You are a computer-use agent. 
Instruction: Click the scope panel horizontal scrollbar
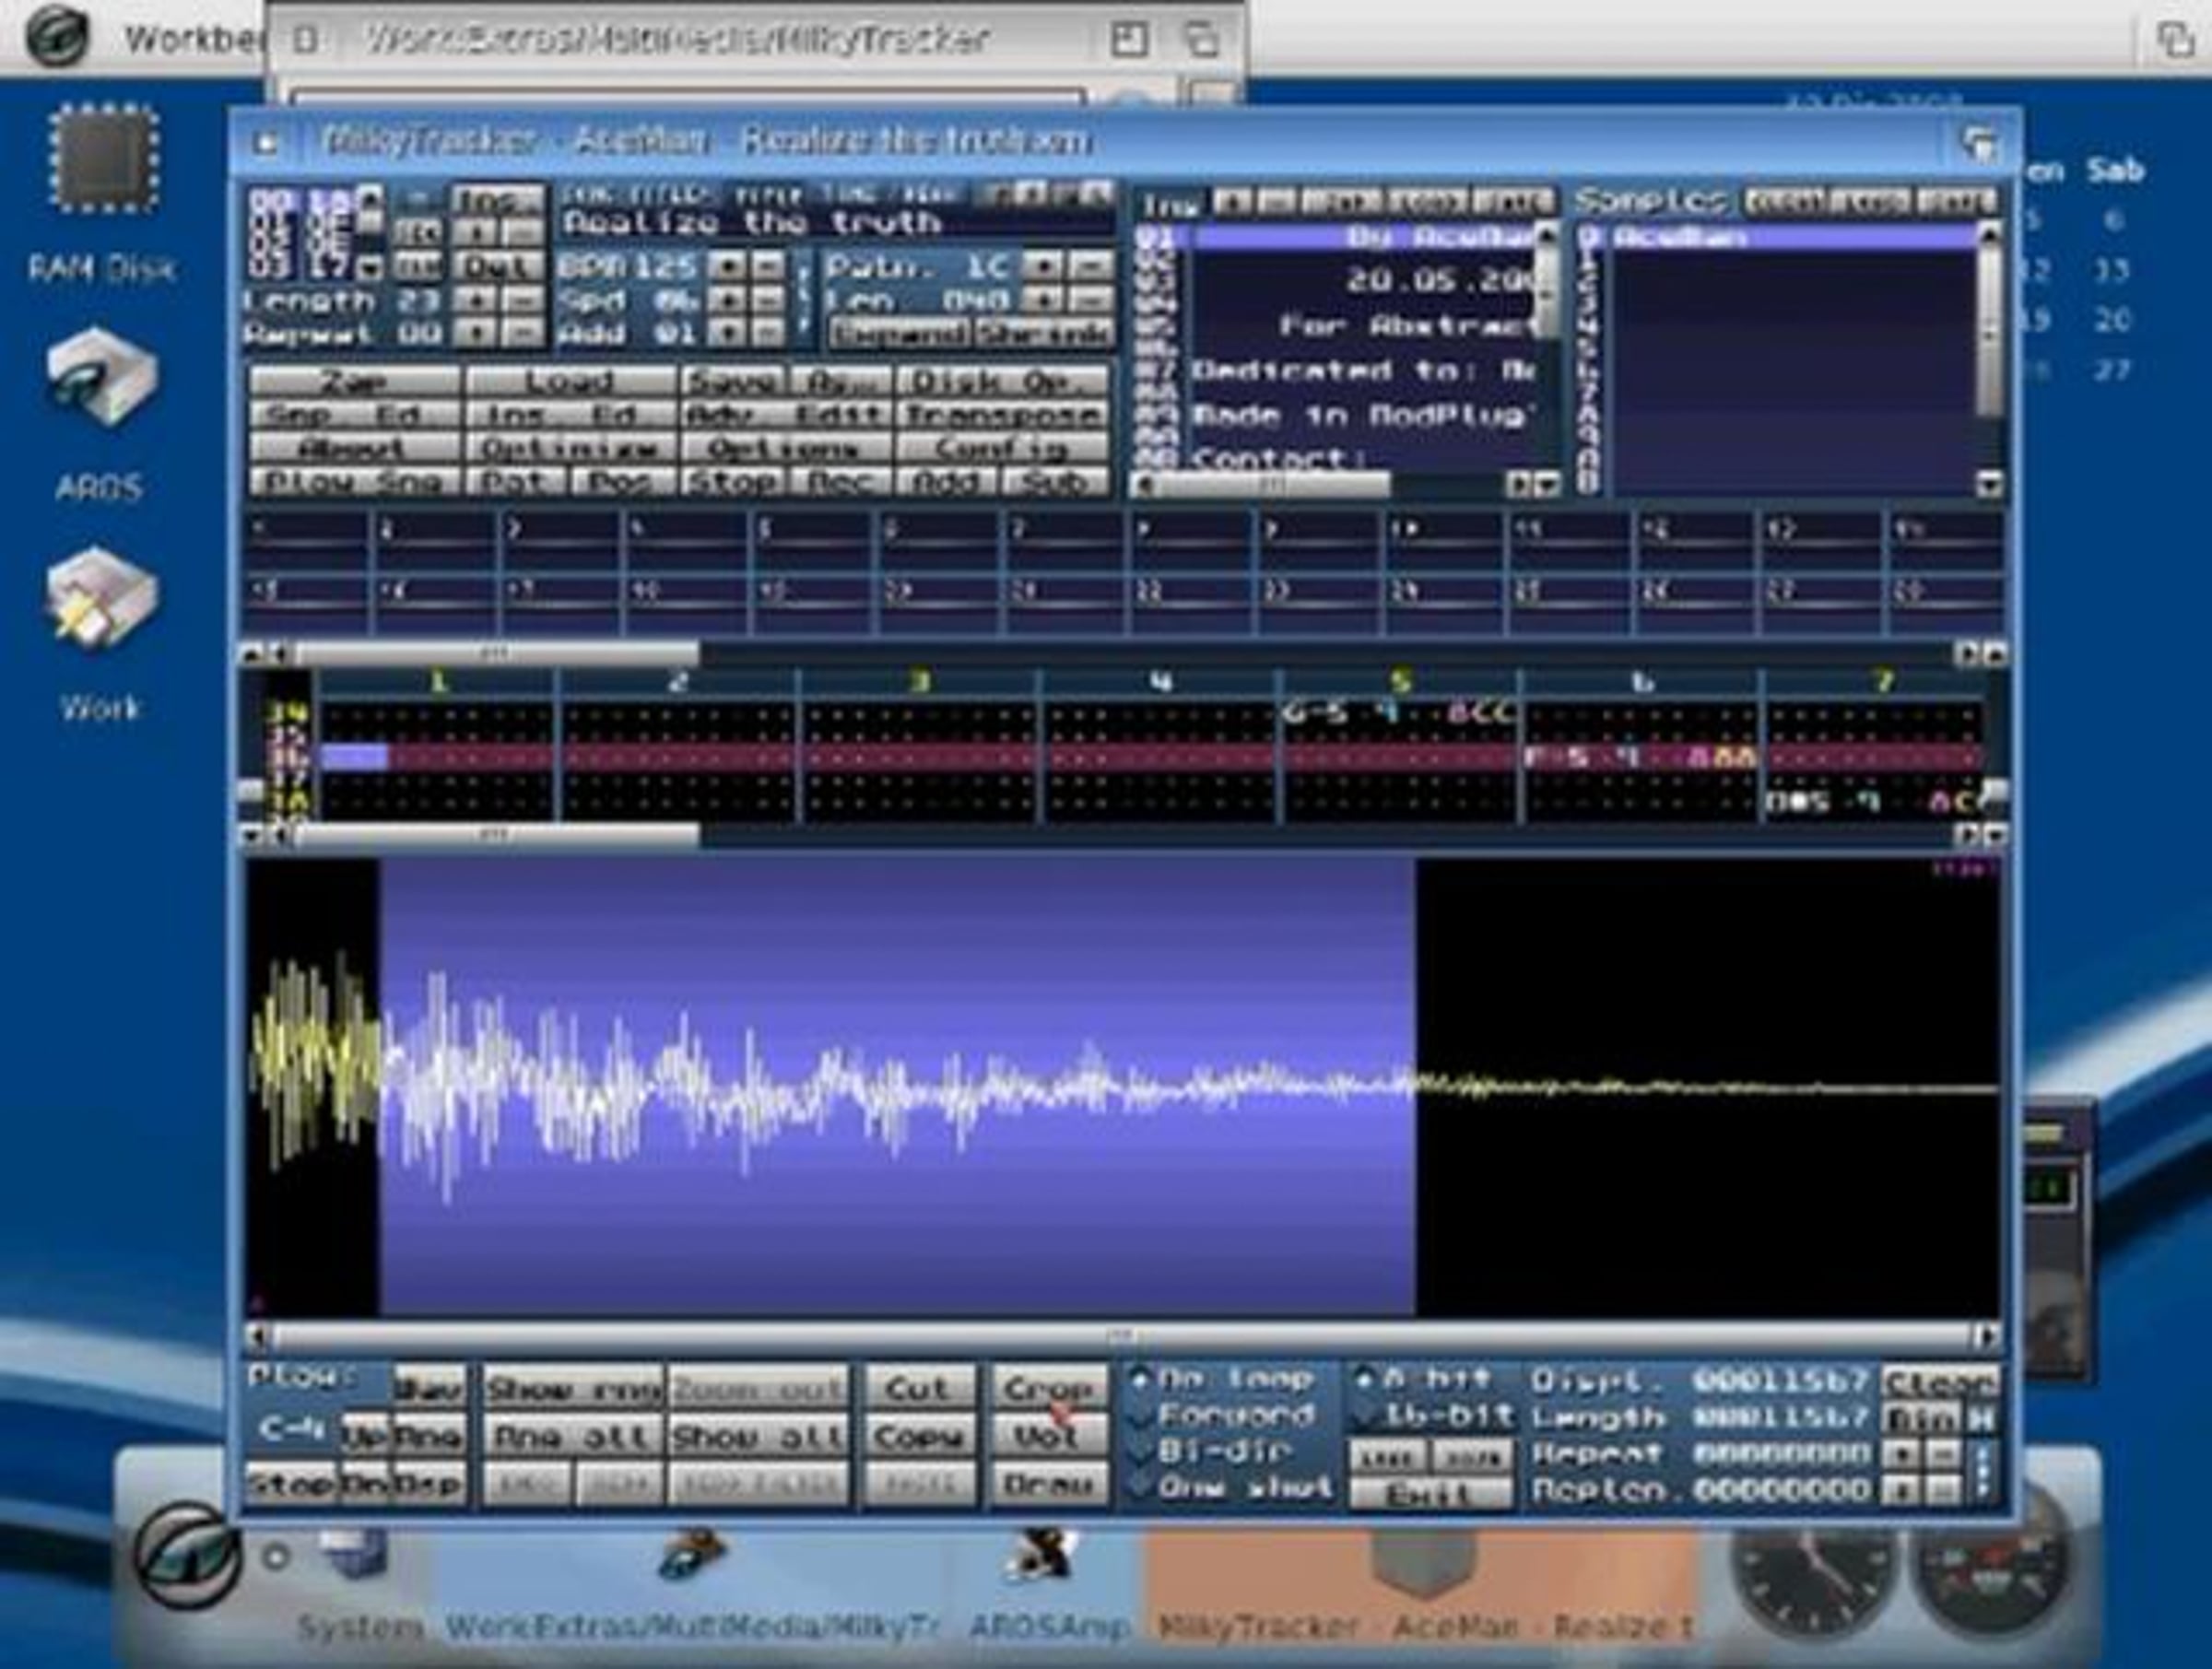pyautogui.click(x=496, y=654)
